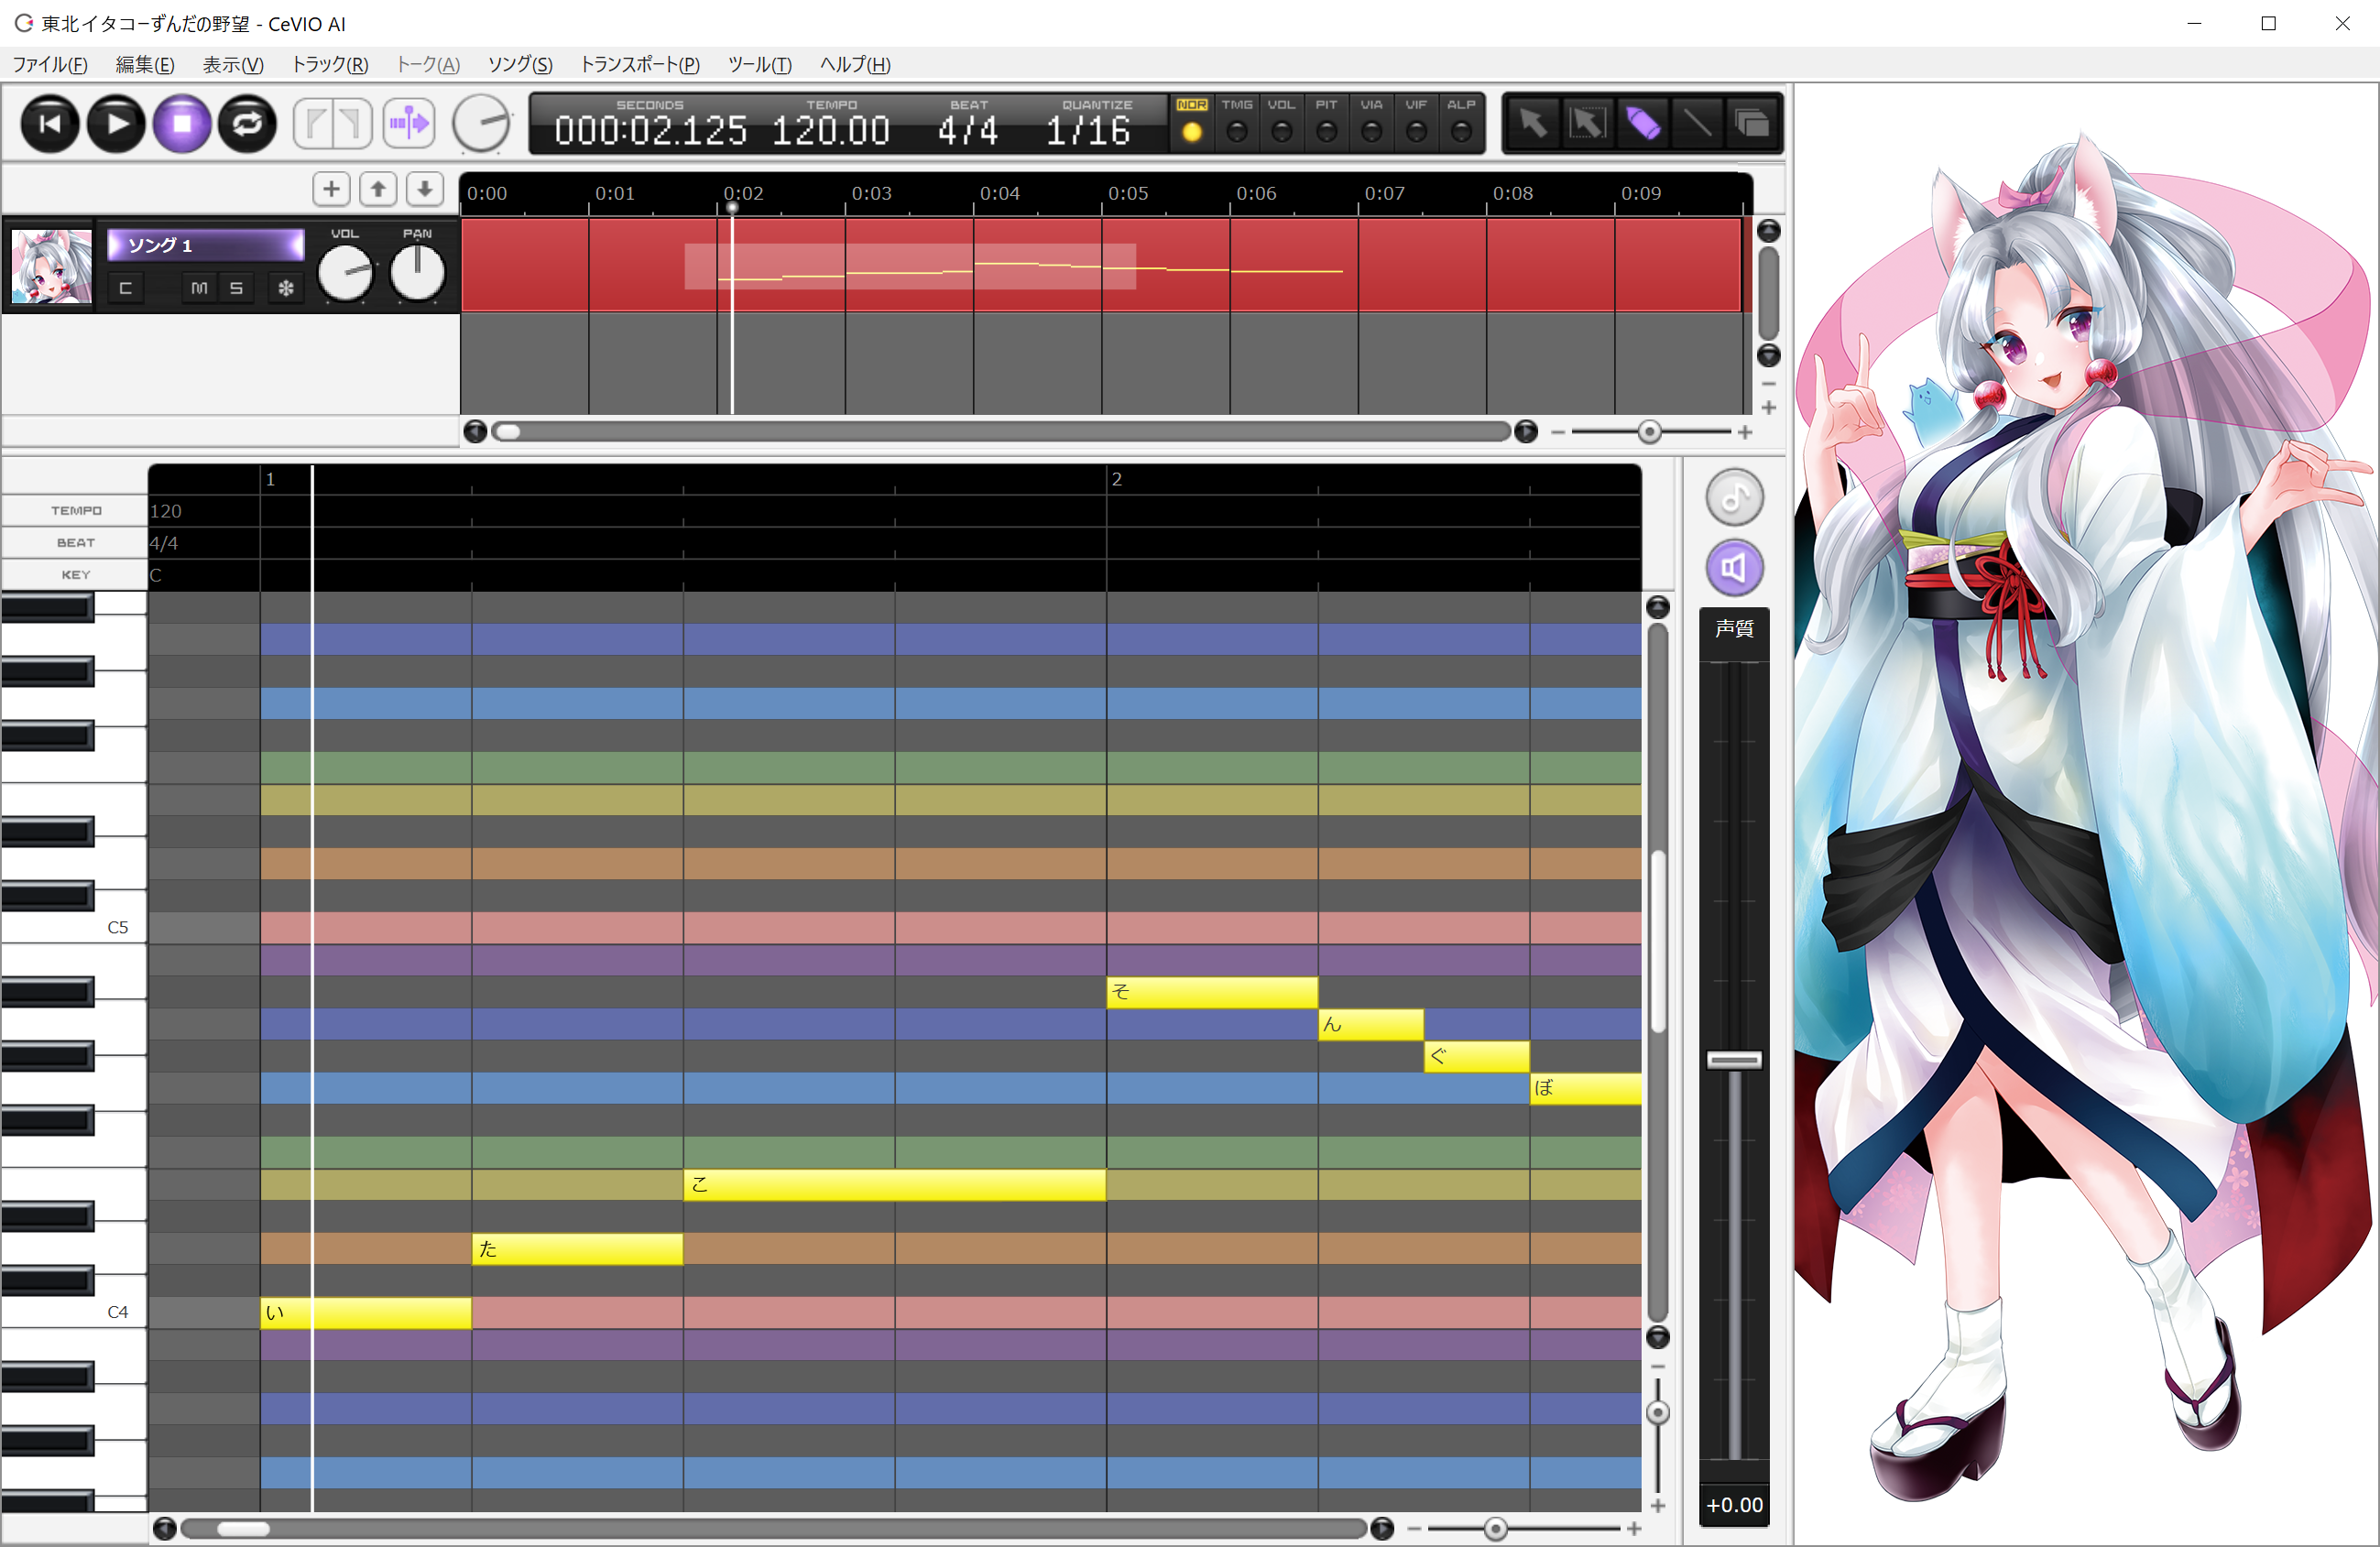2380x1547 pixels.
Task: Open the ファイル(F) menu
Action: (x=50, y=65)
